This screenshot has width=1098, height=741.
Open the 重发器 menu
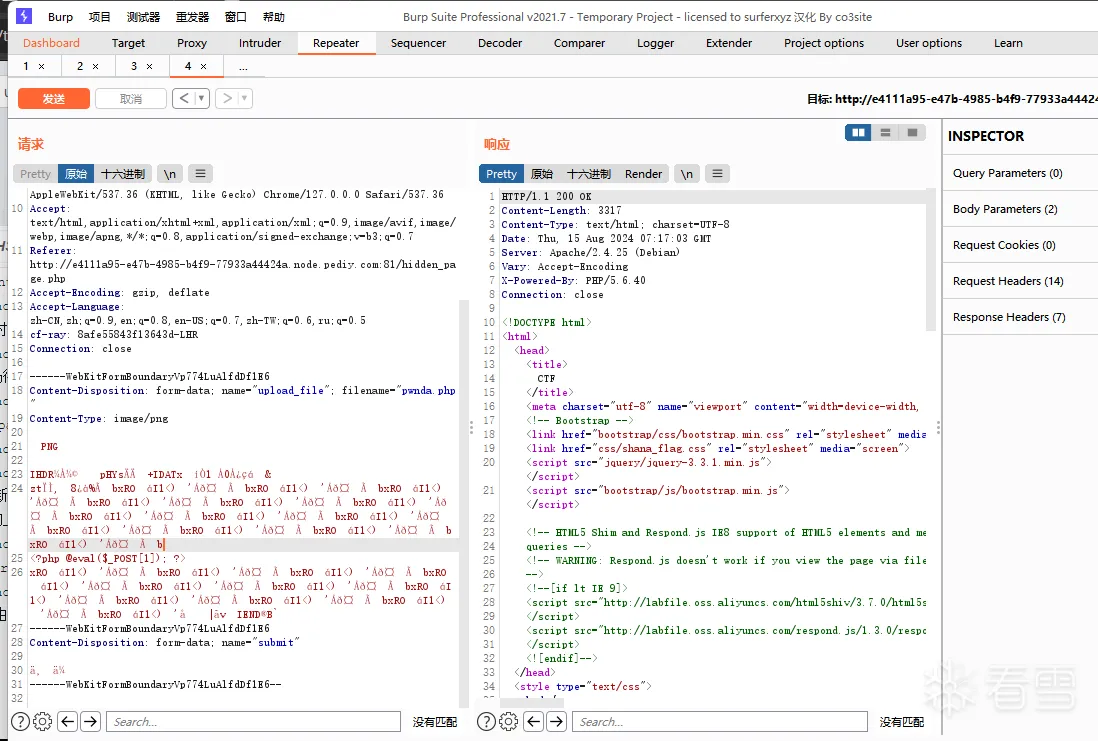tap(192, 17)
